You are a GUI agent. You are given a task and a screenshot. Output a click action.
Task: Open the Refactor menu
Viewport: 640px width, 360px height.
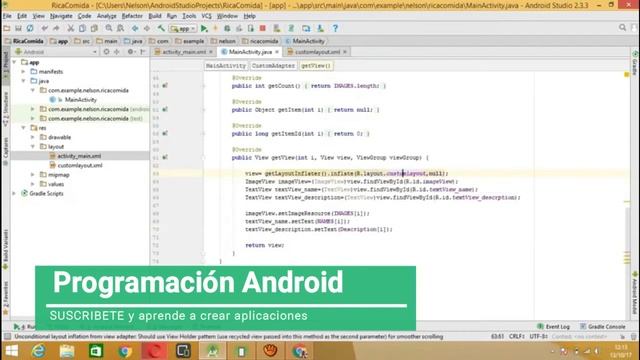click(x=132, y=16)
